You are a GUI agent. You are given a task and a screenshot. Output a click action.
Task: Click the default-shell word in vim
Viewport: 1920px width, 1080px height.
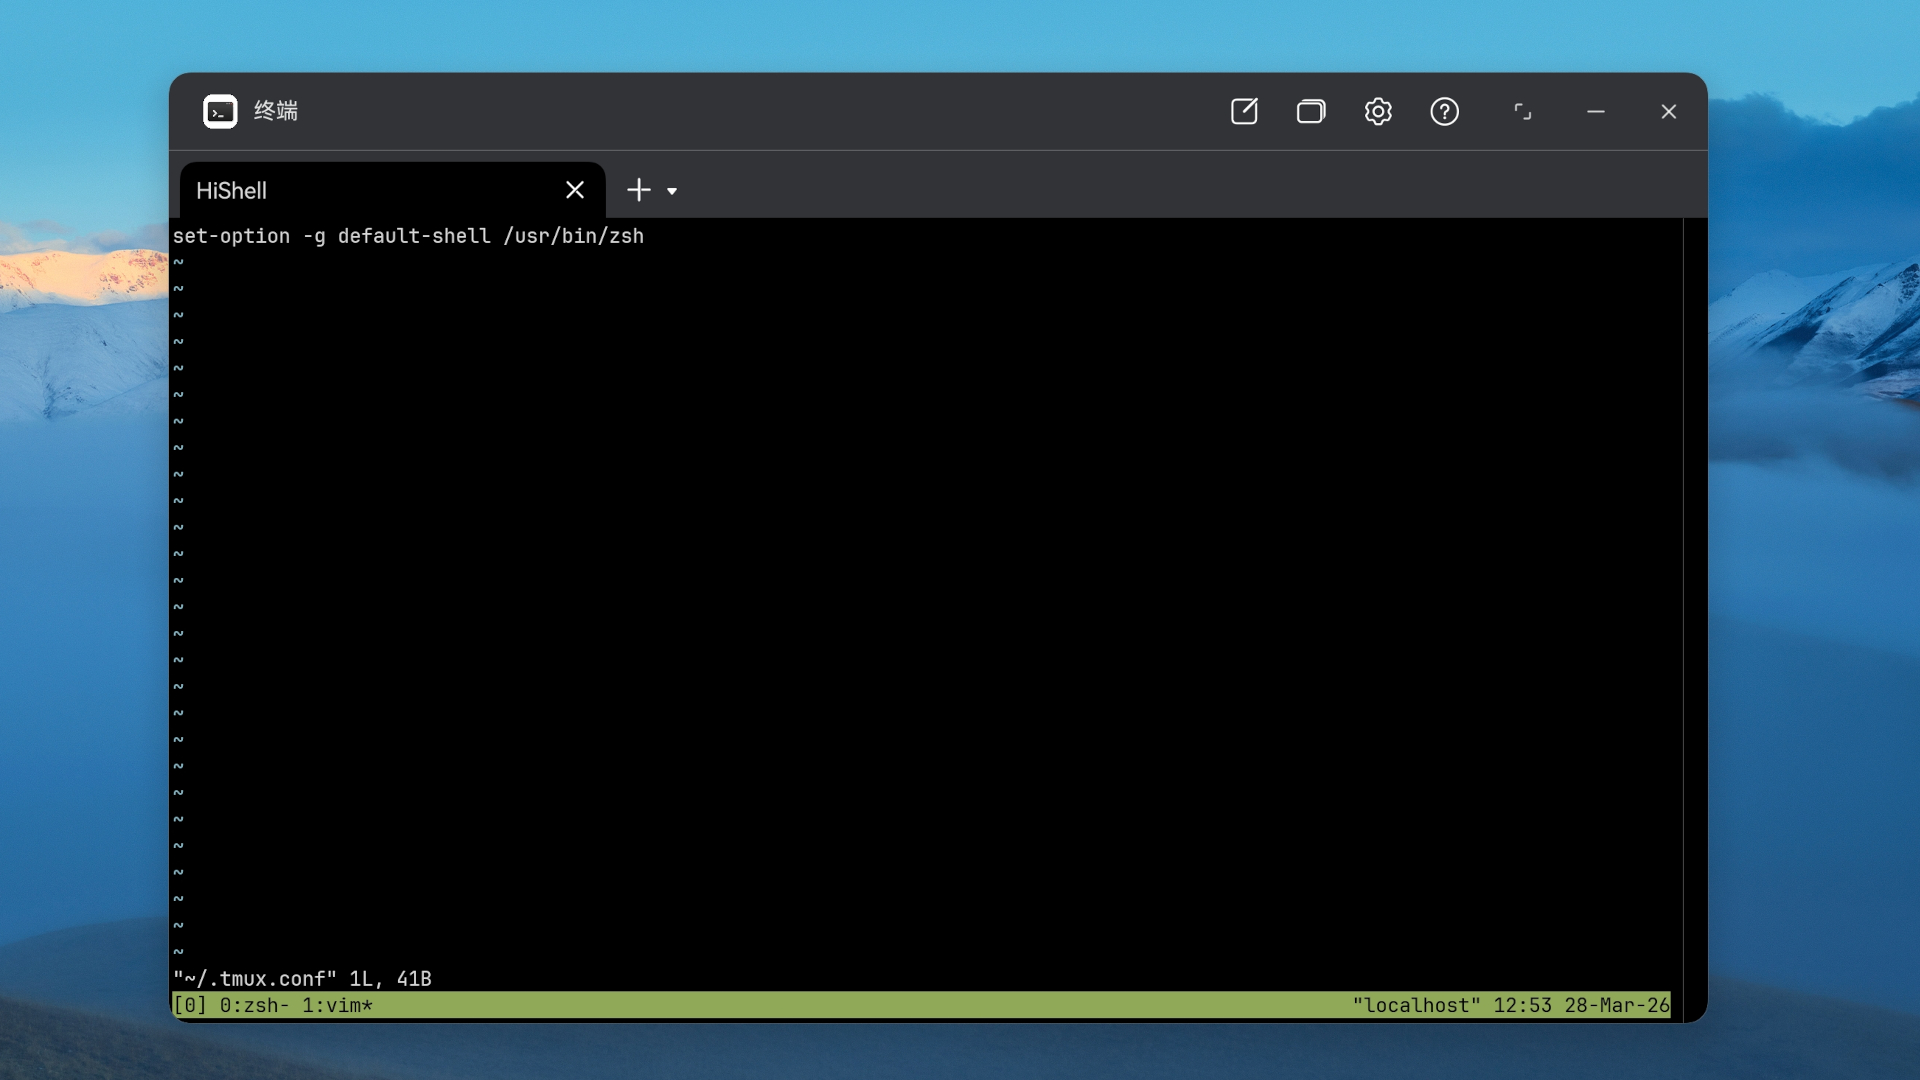pyautogui.click(x=414, y=236)
